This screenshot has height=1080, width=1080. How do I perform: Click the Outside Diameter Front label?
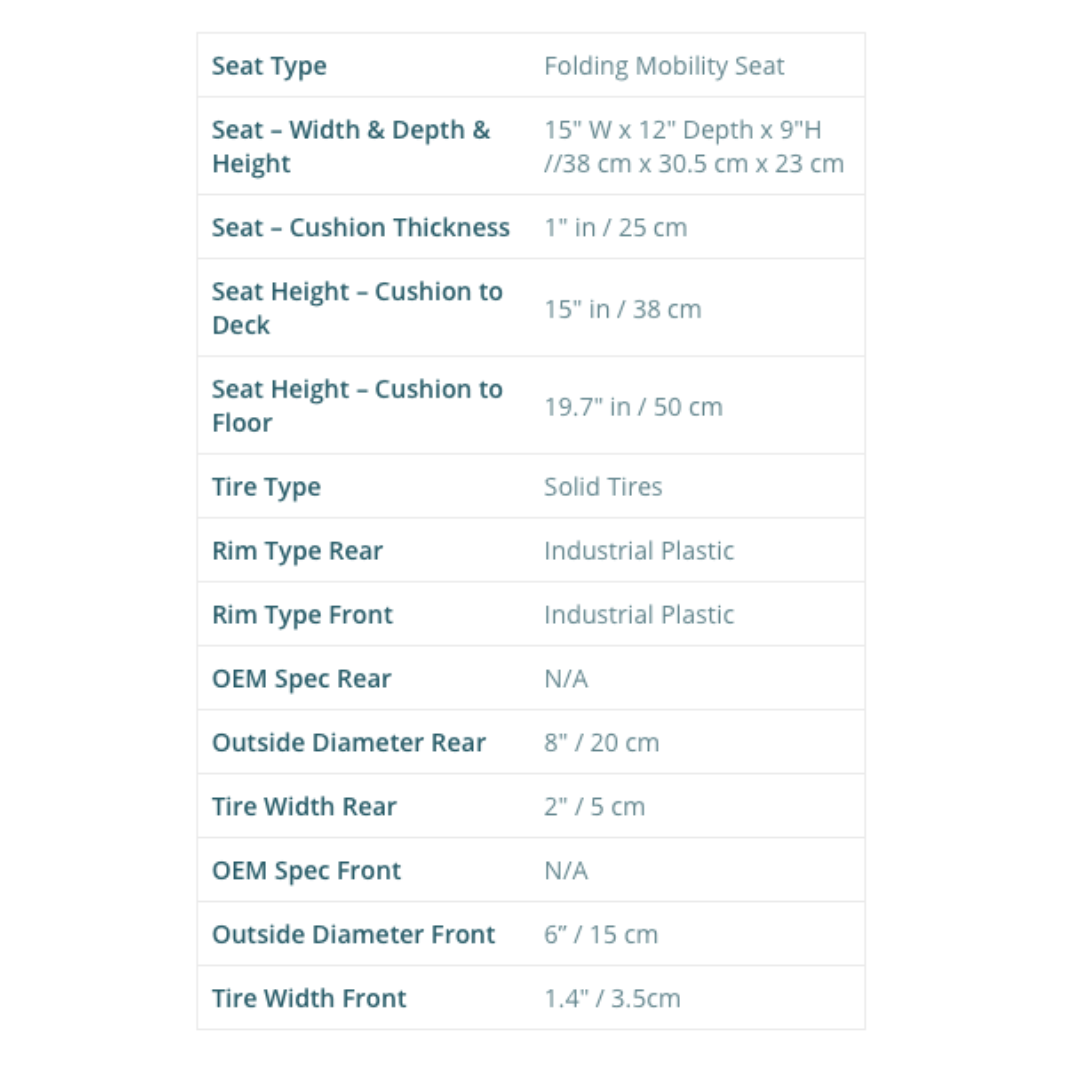pos(353,935)
